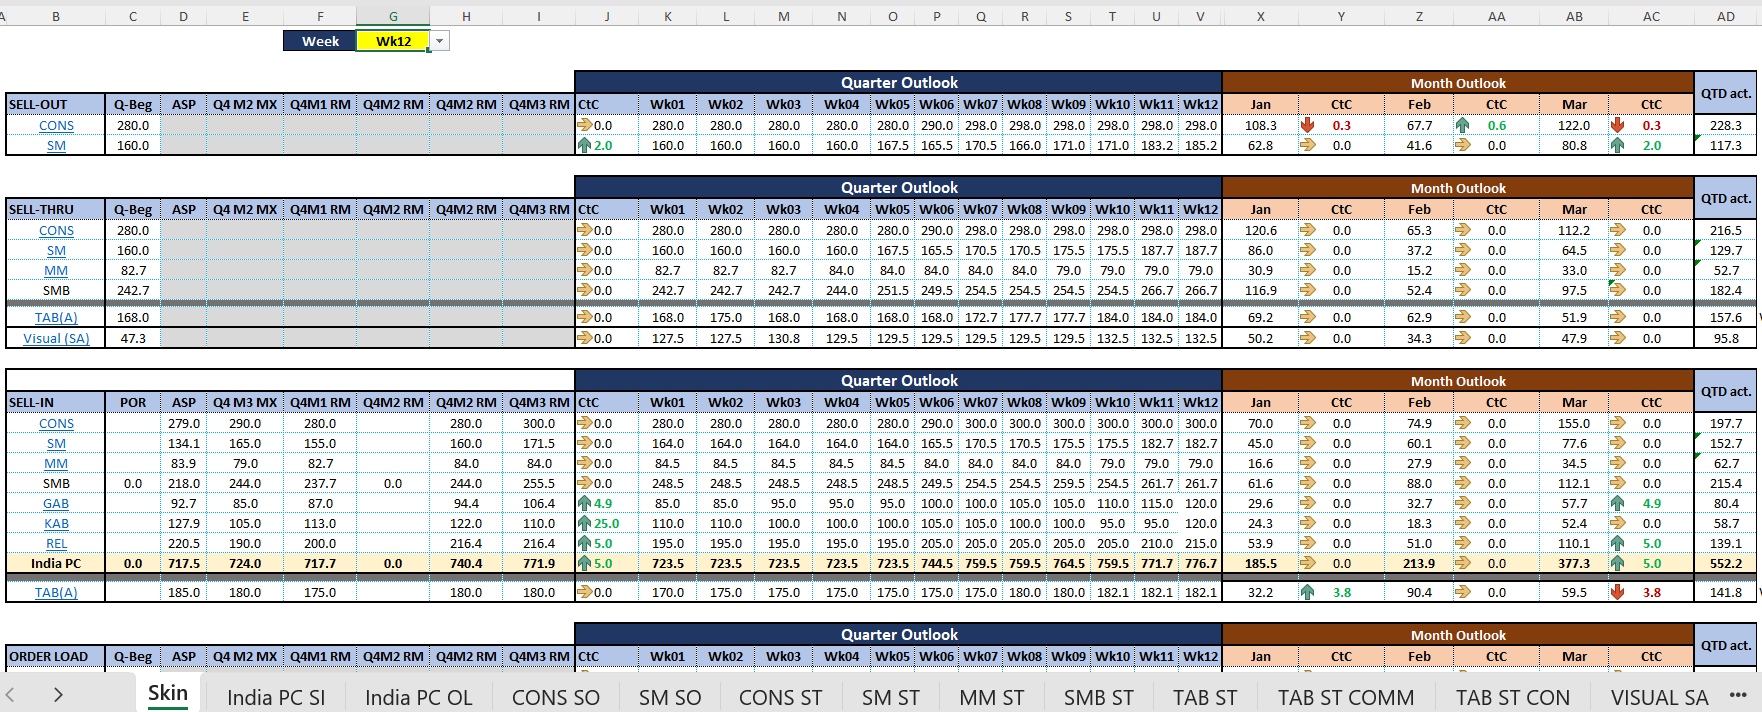Screen dimensions: 1762x712
Task: Go to the VISUAL SA sheet tab
Action: tap(1659, 697)
